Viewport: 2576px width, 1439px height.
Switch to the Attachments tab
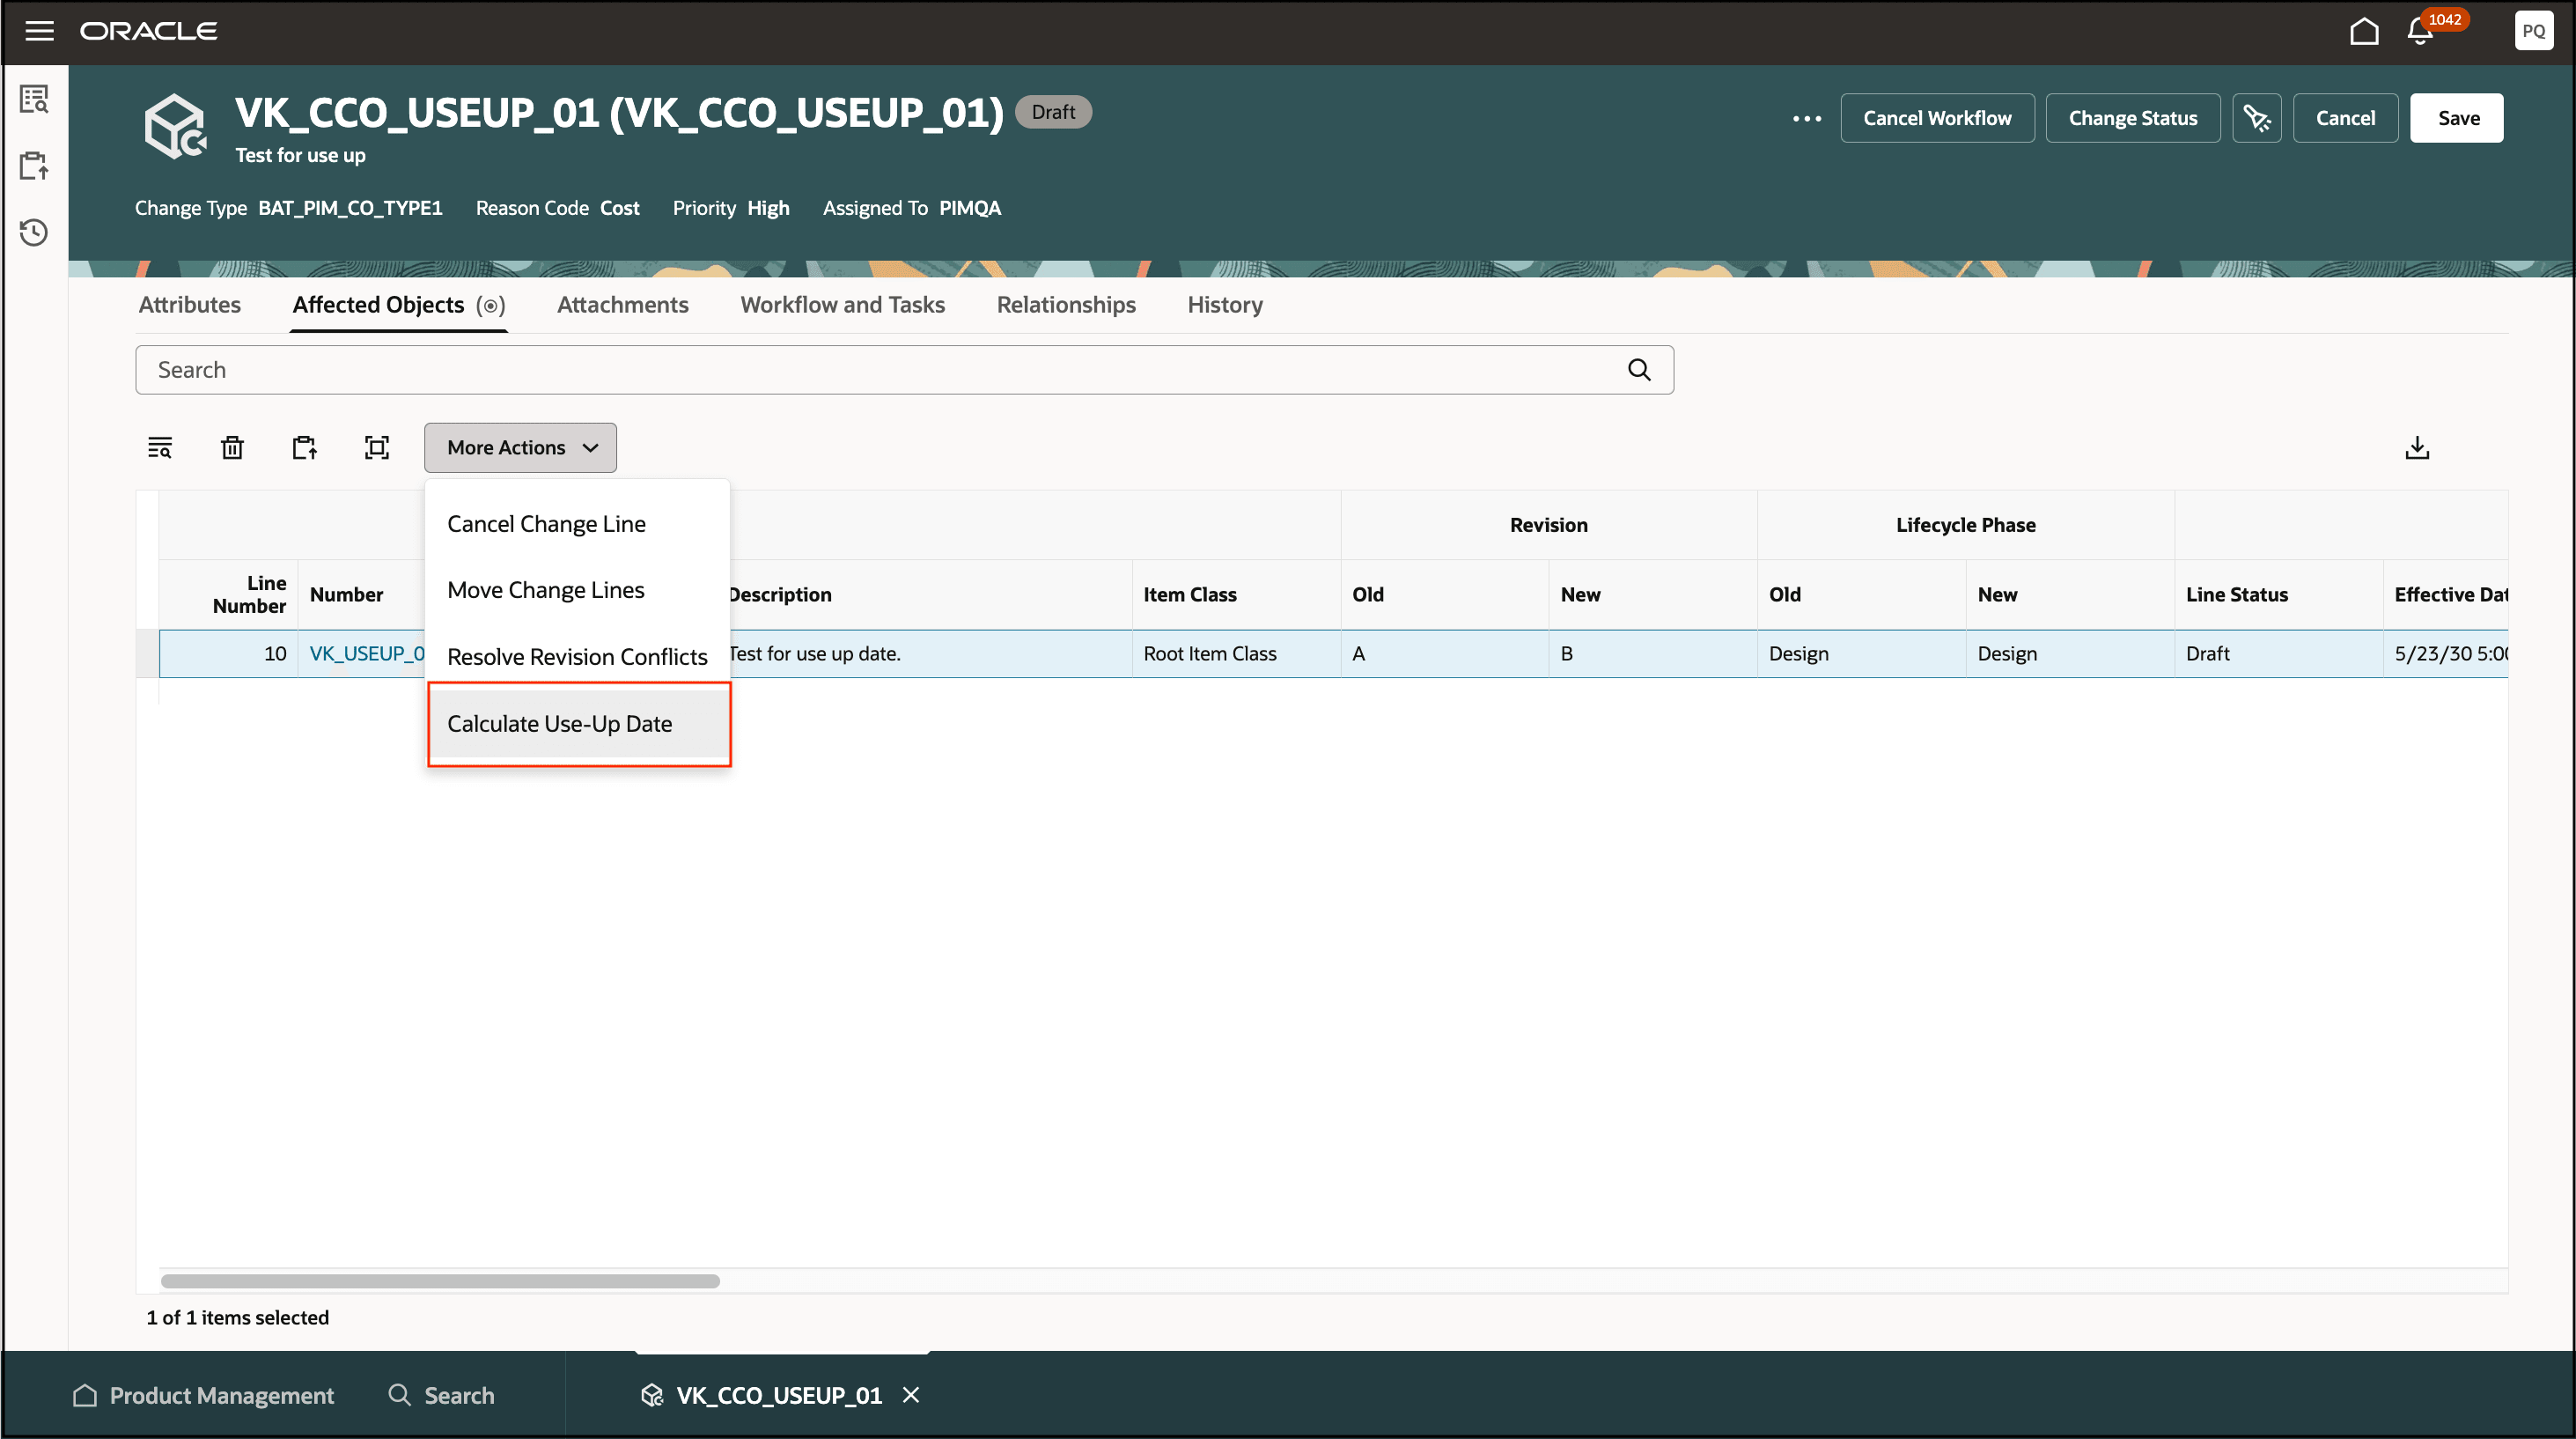pos(622,305)
